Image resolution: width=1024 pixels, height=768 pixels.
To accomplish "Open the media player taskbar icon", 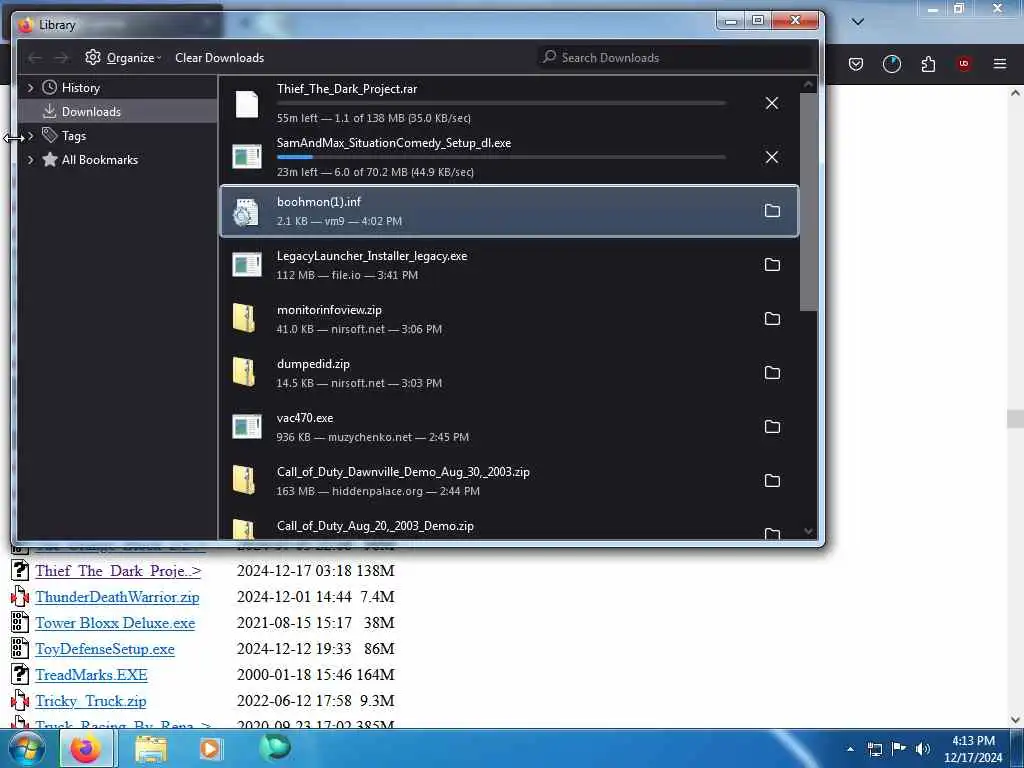I will 210,748.
